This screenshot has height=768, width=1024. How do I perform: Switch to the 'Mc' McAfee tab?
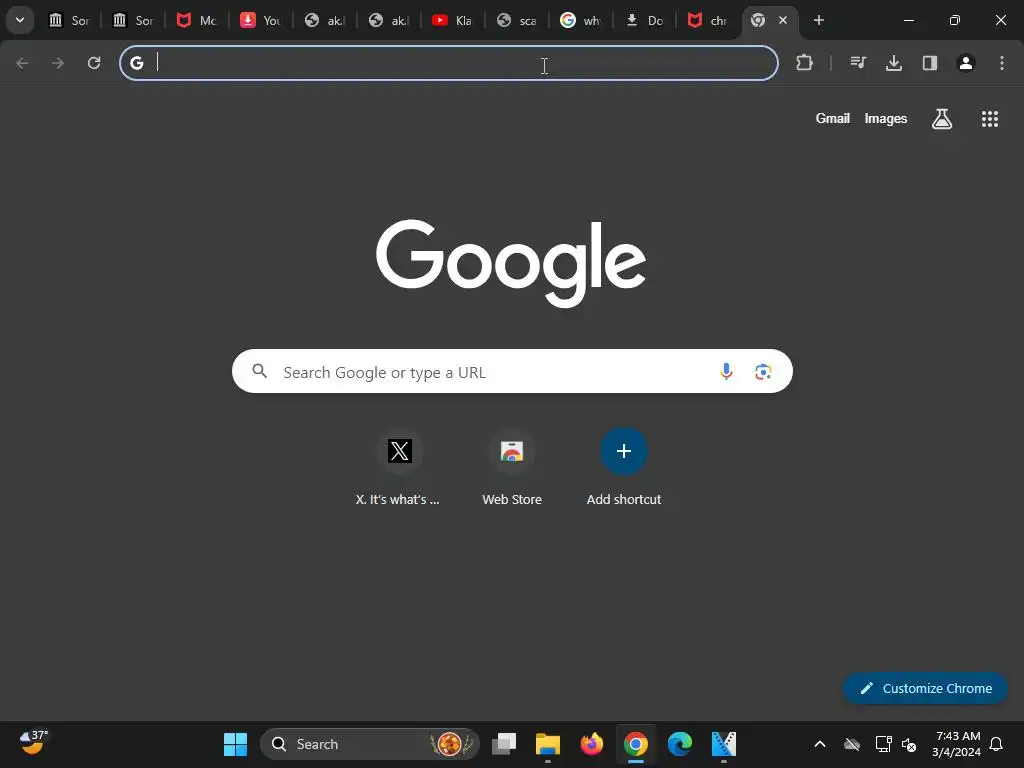coord(197,20)
